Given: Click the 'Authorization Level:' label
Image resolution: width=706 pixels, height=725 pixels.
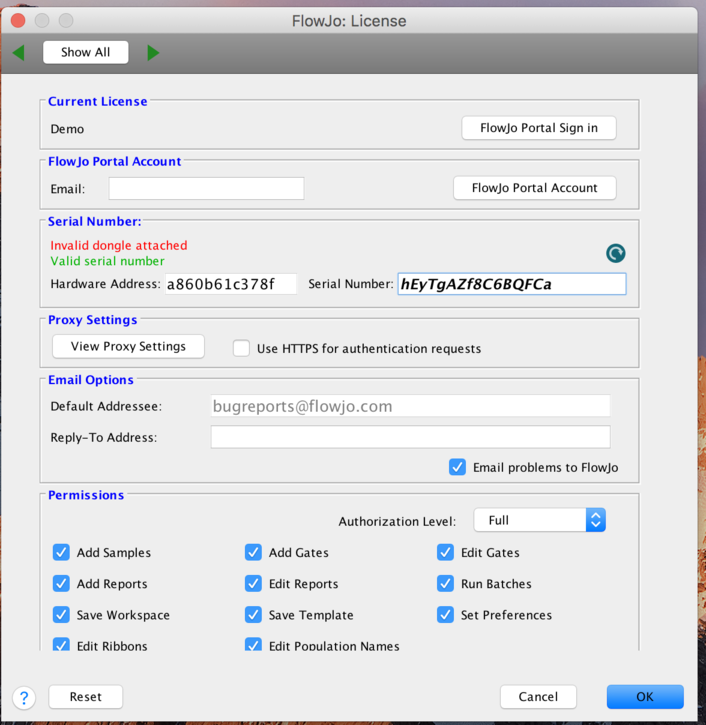Looking at the screenshot, I should click(x=397, y=522).
